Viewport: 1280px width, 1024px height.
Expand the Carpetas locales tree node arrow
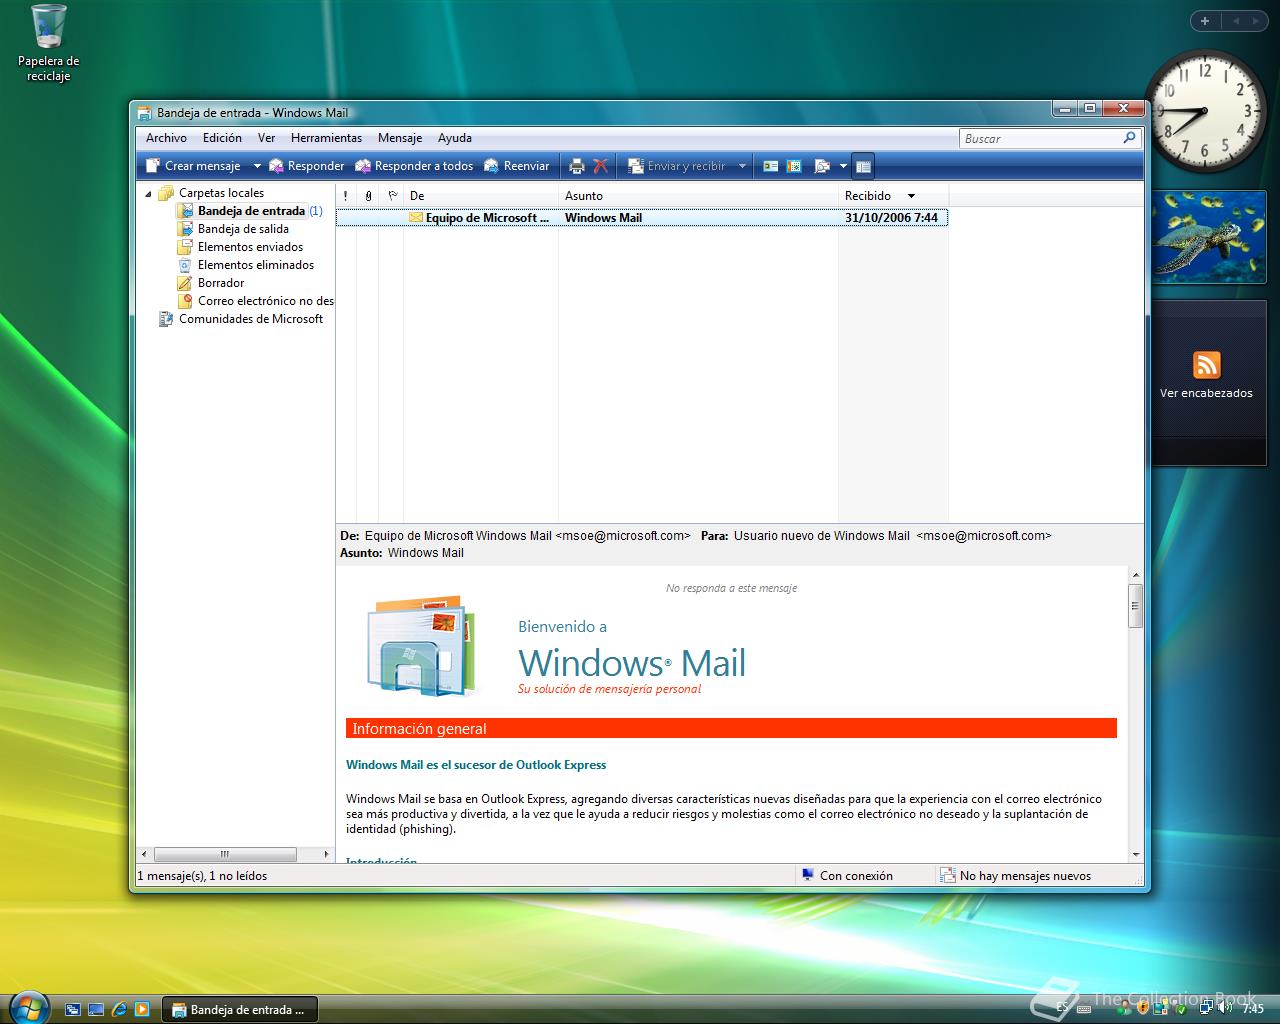point(150,192)
